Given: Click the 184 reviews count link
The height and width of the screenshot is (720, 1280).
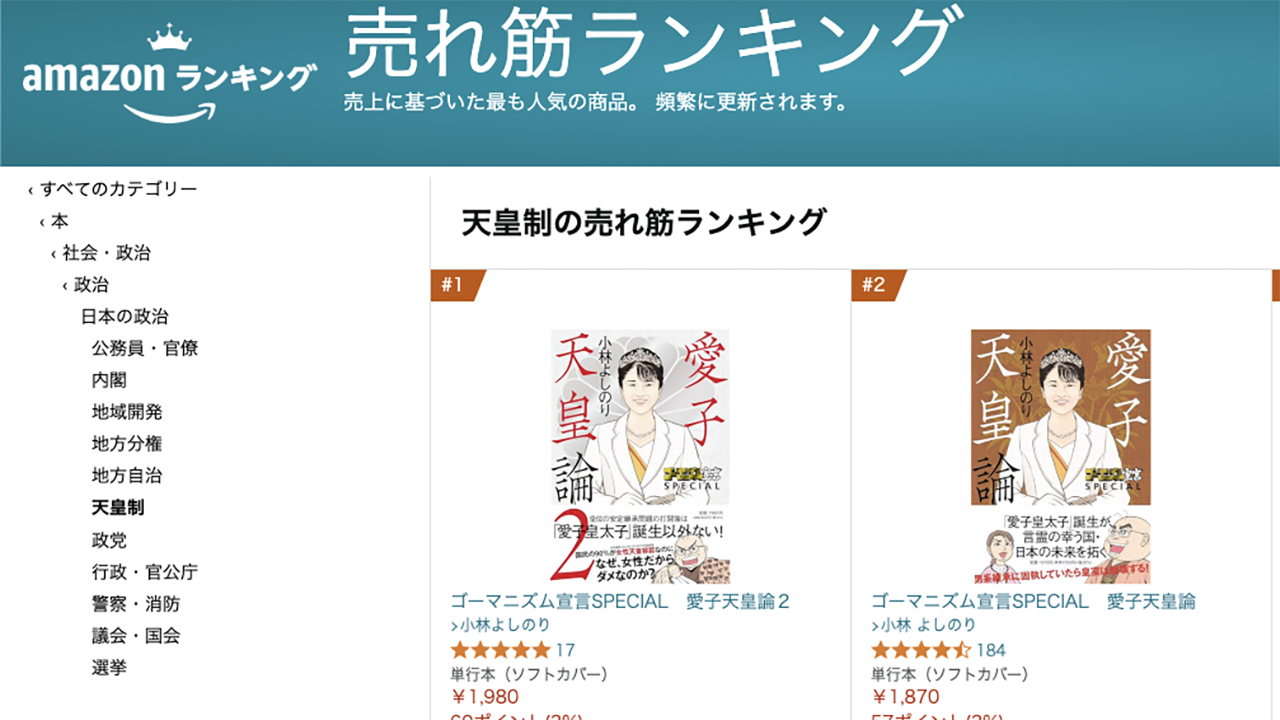Looking at the screenshot, I should [x=991, y=650].
